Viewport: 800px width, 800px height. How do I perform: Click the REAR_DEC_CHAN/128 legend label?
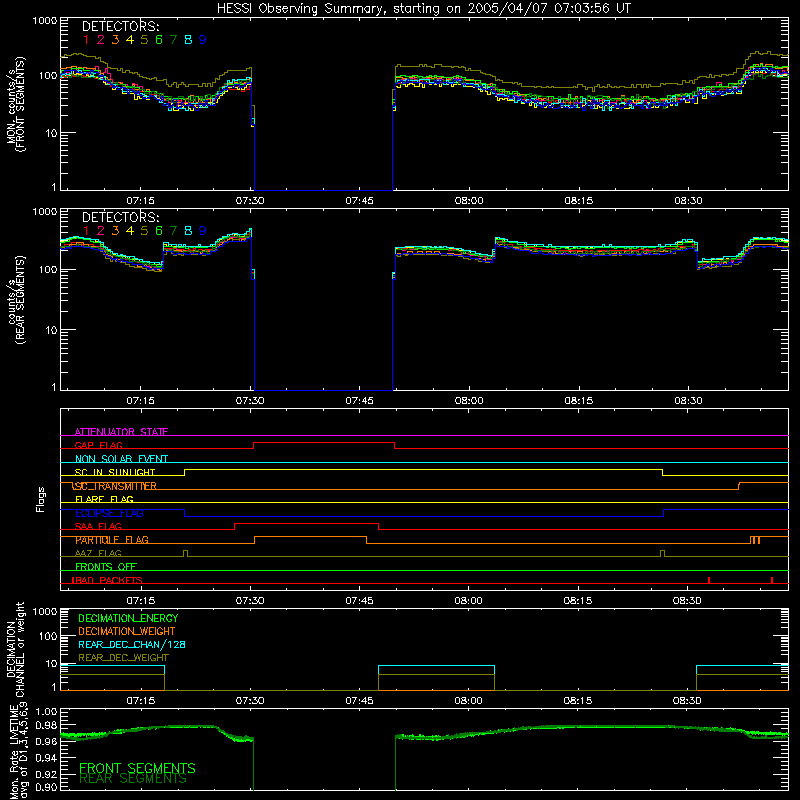pyautogui.click(x=132, y=644)
